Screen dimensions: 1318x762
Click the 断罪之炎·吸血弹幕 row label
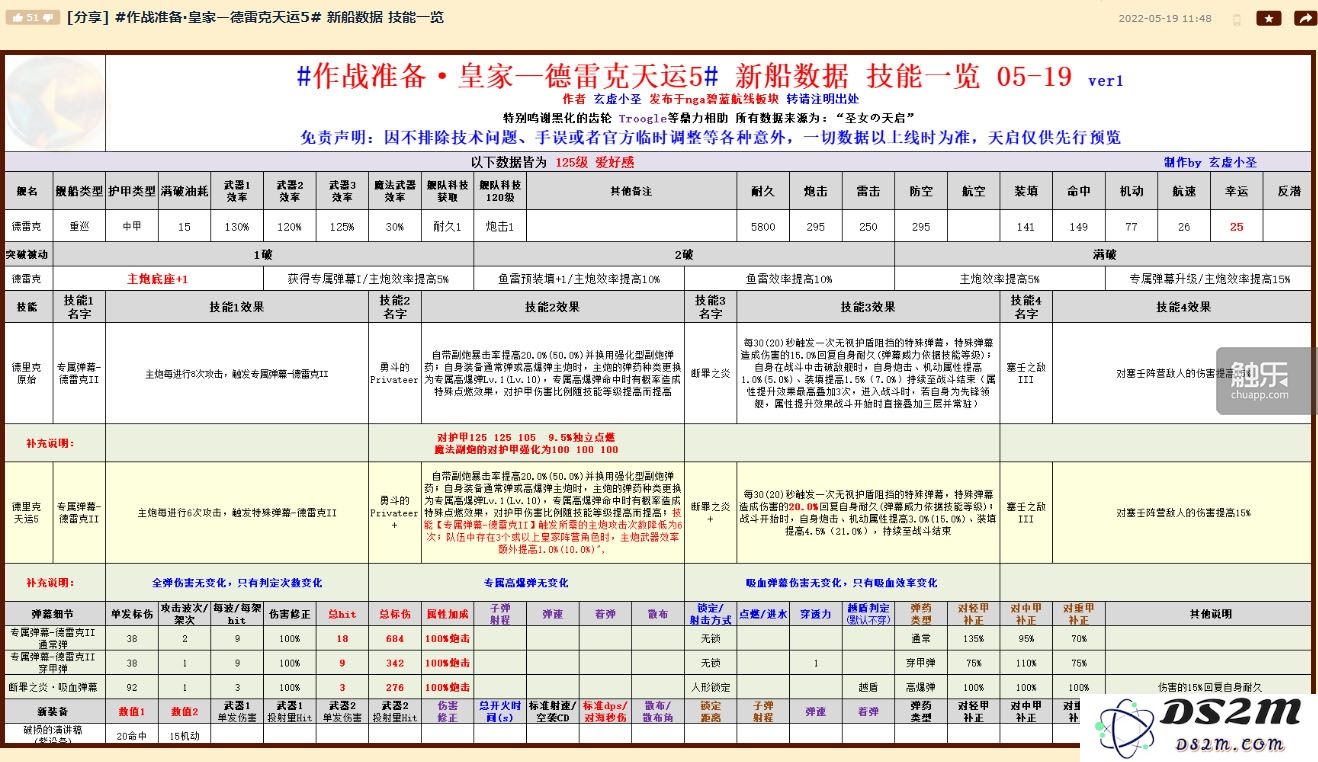(x=55, y=687)
